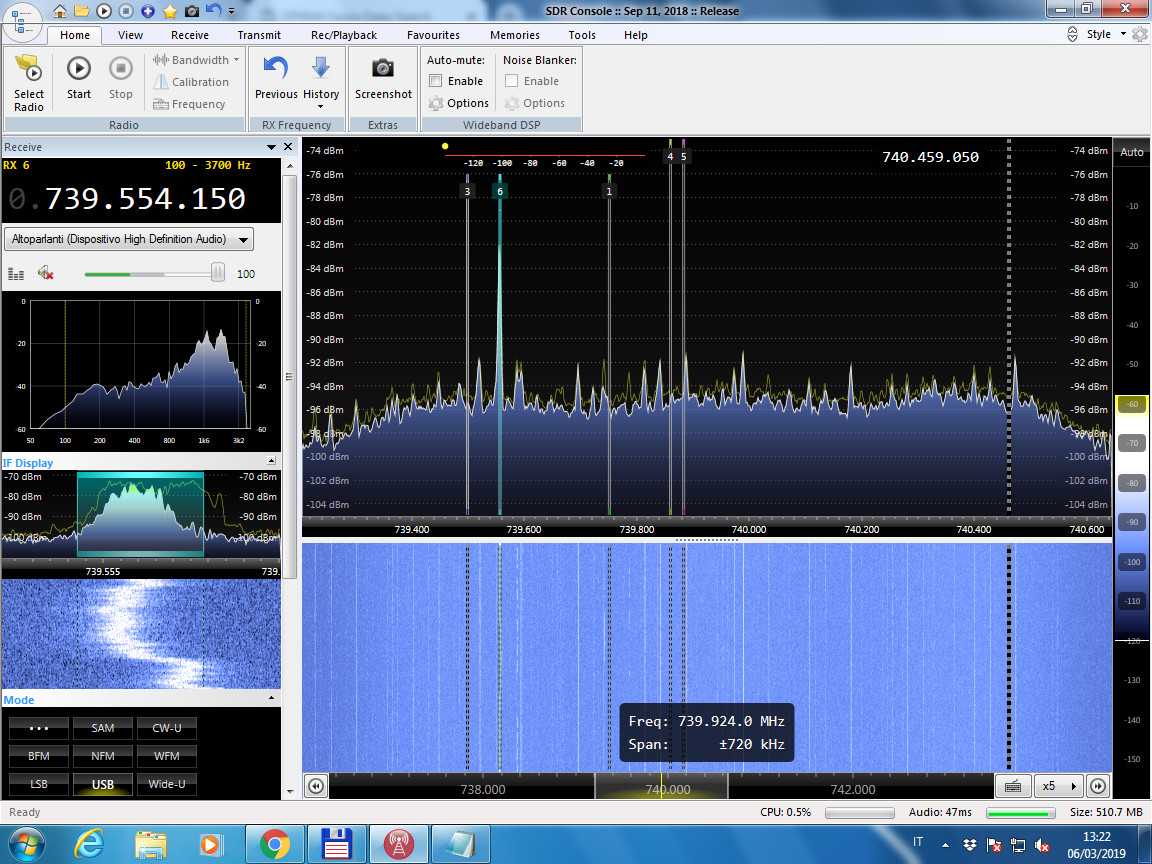The image size is (1152, 864).
Task: Click the Home icon in quick access toolbar
Action: (x=60, y=11)
